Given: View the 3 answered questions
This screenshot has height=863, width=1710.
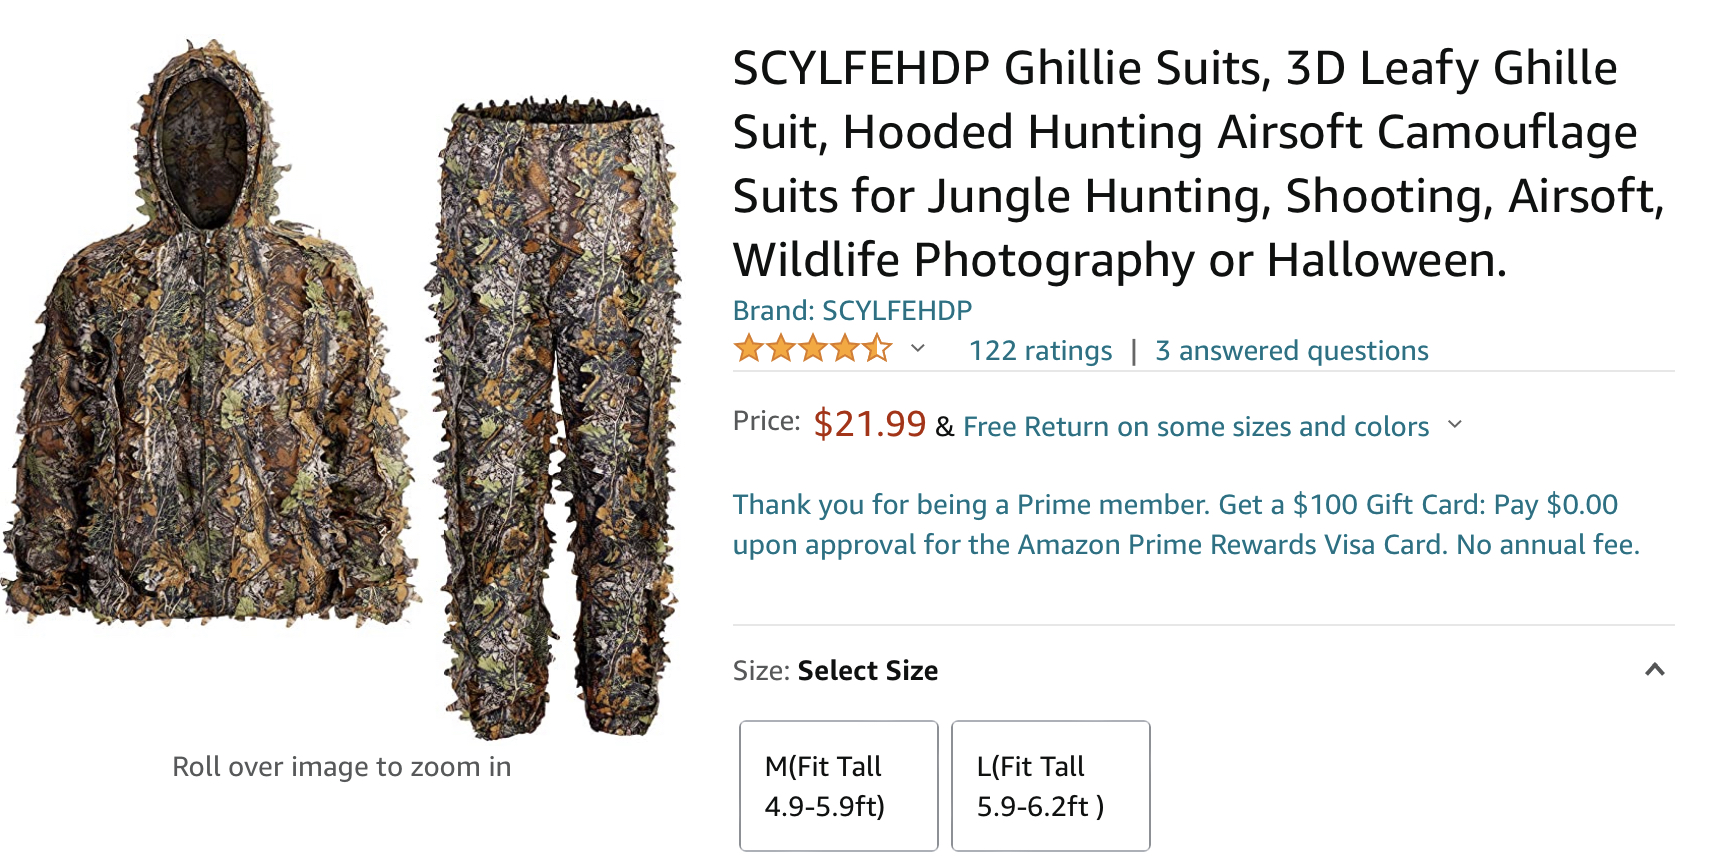Looking at the screenshot, I should [x=1291, y=351].
